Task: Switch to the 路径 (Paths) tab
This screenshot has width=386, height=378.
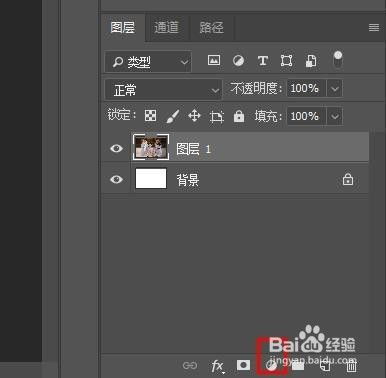Action: pyautogui.click(x=211, y=28)
